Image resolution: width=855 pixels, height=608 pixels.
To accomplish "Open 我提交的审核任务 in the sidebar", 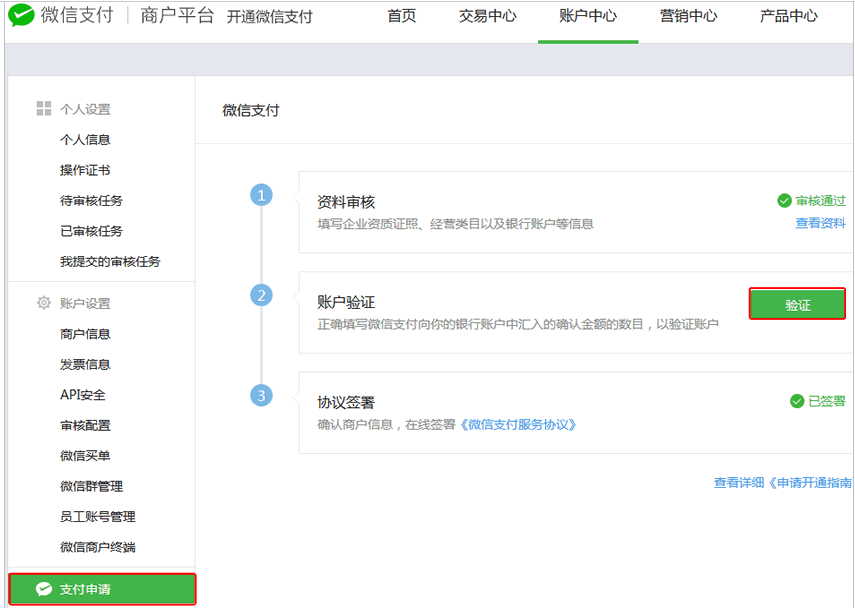I will point(110,262).
